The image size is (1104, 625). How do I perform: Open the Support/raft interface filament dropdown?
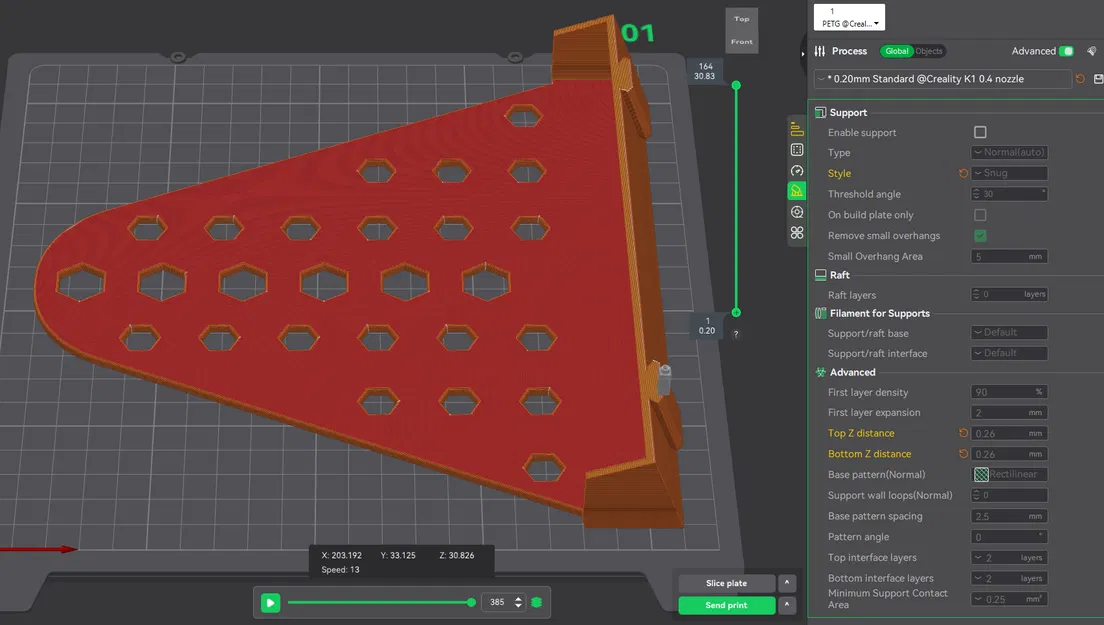[x=1009, y=353]
